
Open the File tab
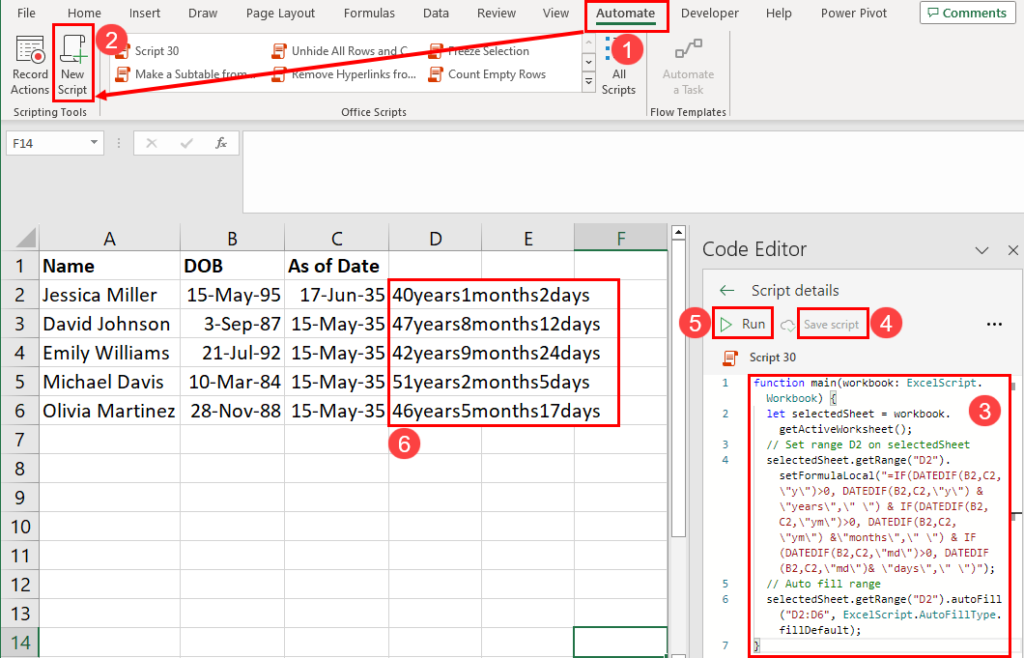click(x=26, y=13)
